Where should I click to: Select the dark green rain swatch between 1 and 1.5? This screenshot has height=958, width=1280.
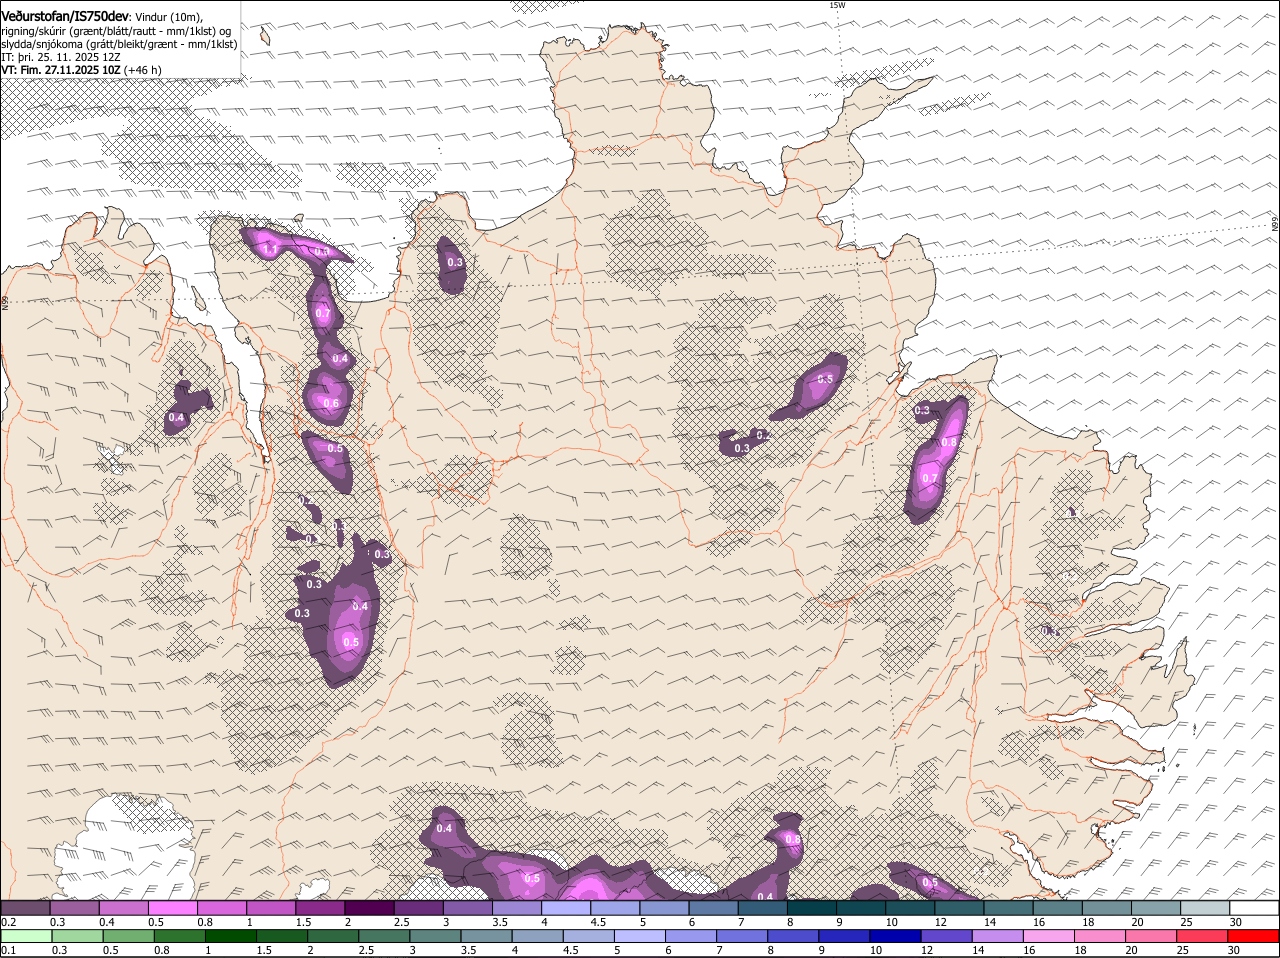click(x=231, y=937)
